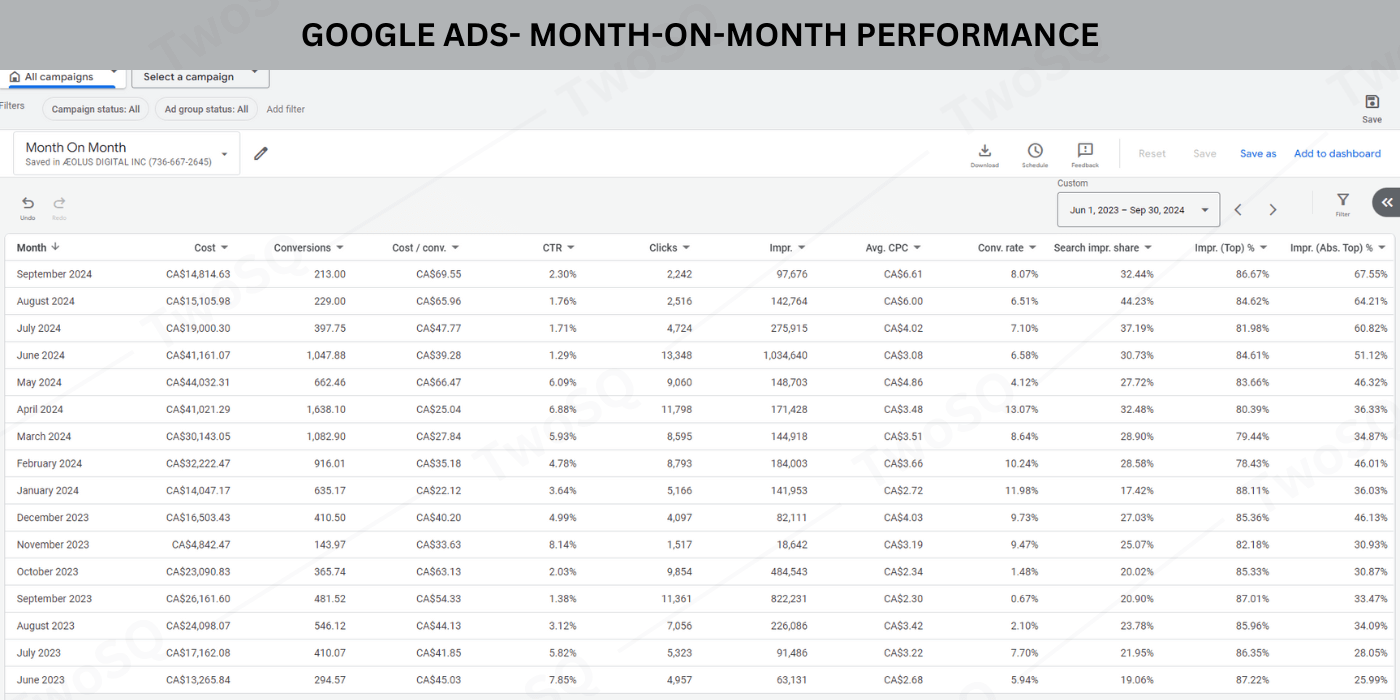Click the Campaign status: All filter chip
1400x700 pixels.
point(96,109)
